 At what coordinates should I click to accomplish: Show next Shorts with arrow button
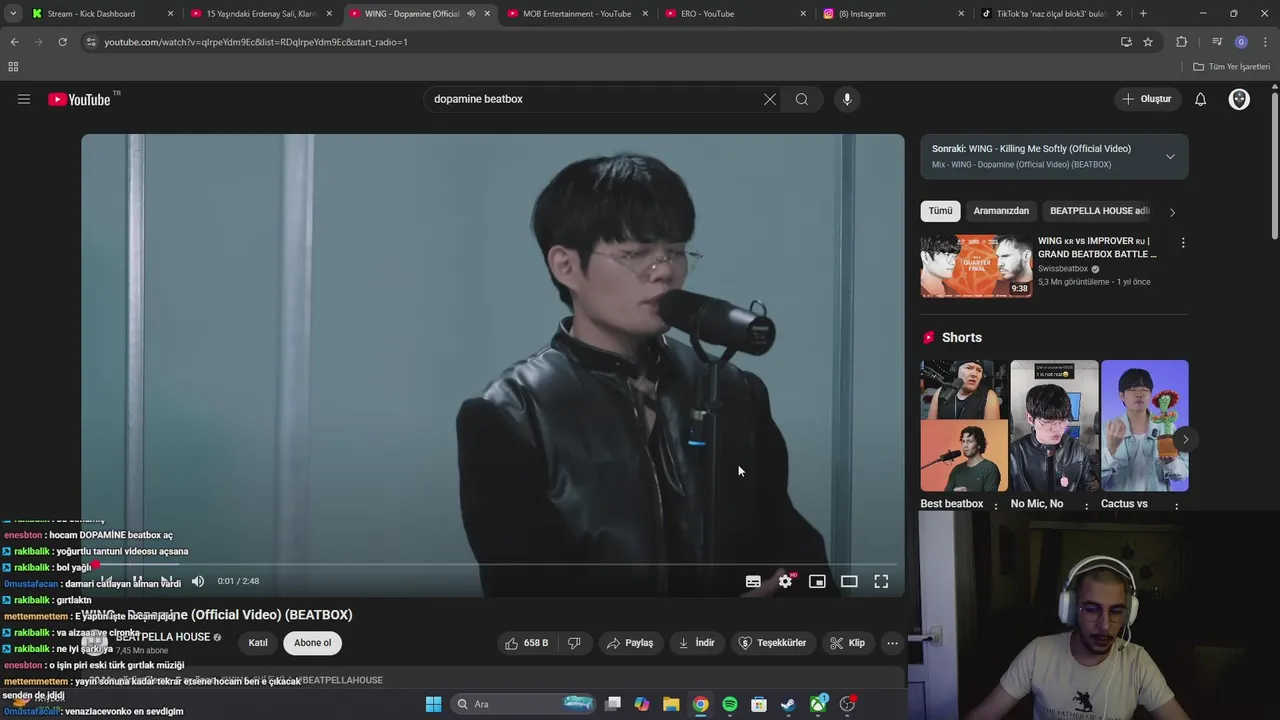coord(1185,439)
